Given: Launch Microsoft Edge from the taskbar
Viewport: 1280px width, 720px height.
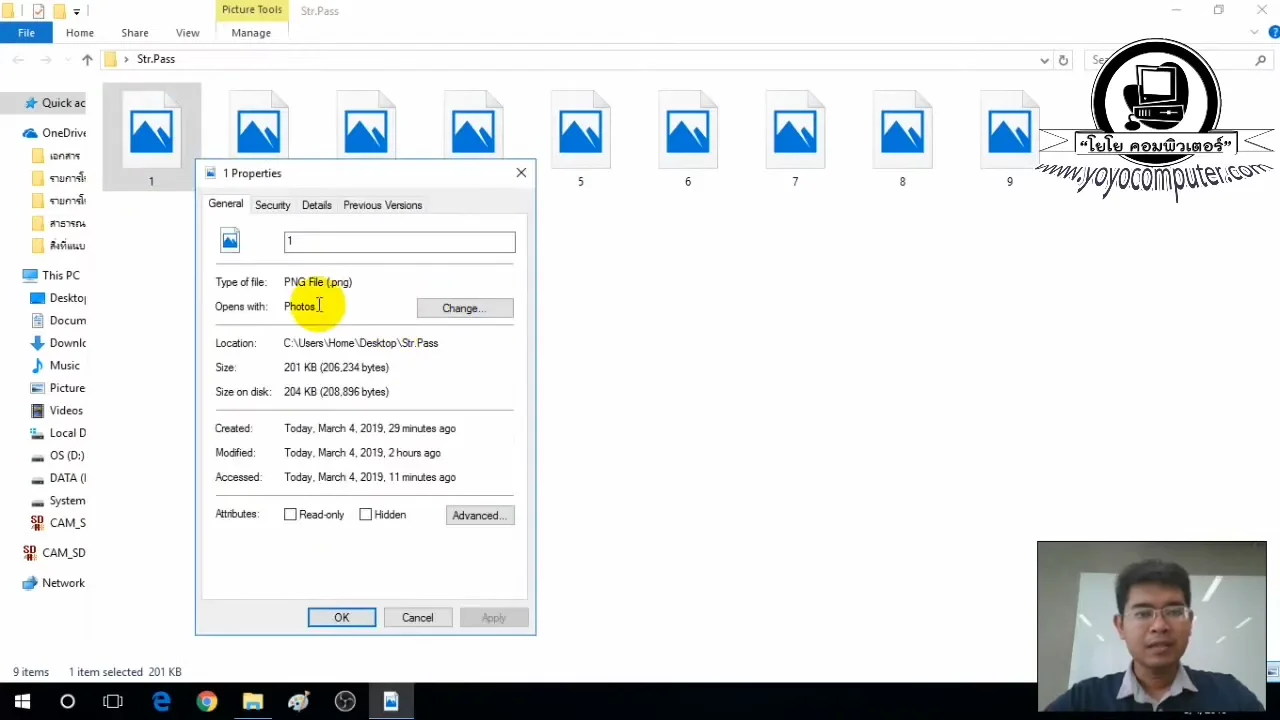Looking at the screenshot, I should (x=161, y=700).
